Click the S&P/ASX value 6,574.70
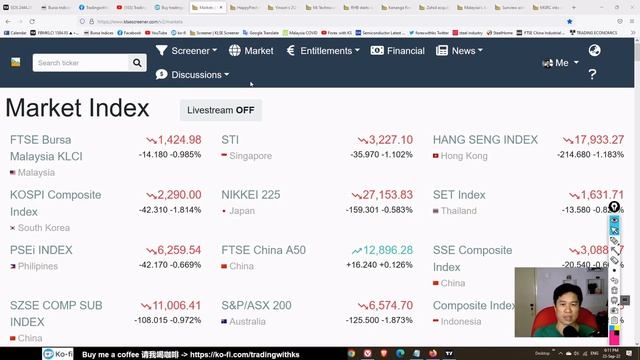Screen dimensions: 640x360 pyautogui.click(x=391, y=305)
